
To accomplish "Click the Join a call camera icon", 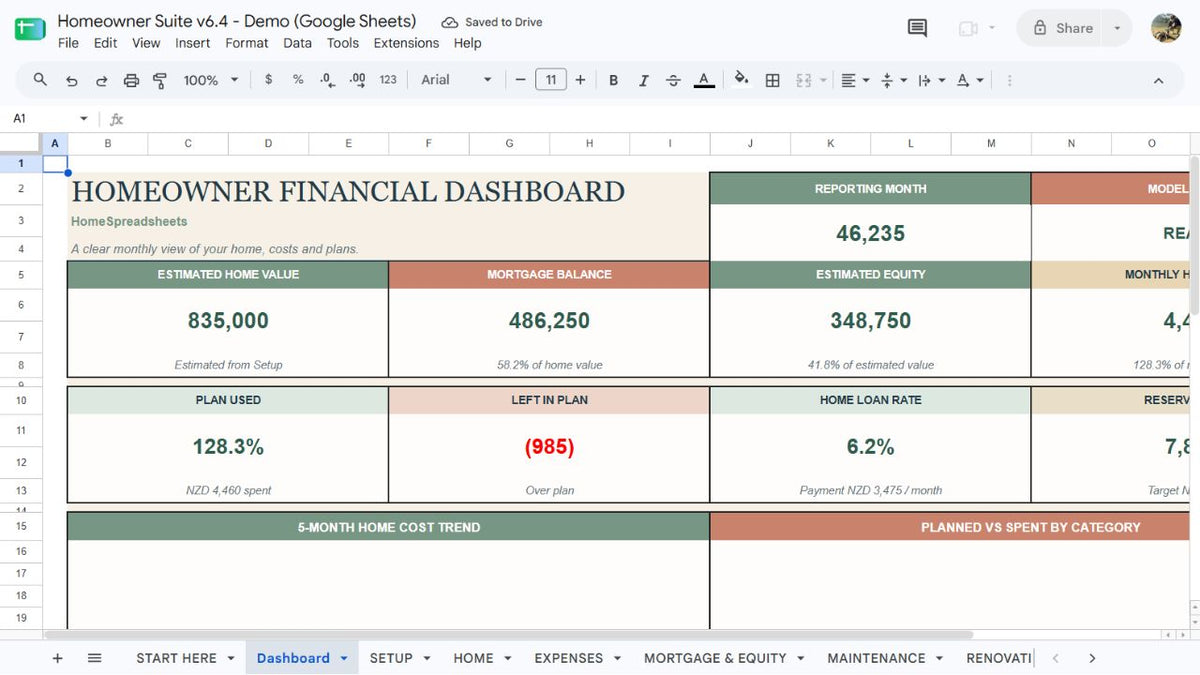I will [968, 28].
